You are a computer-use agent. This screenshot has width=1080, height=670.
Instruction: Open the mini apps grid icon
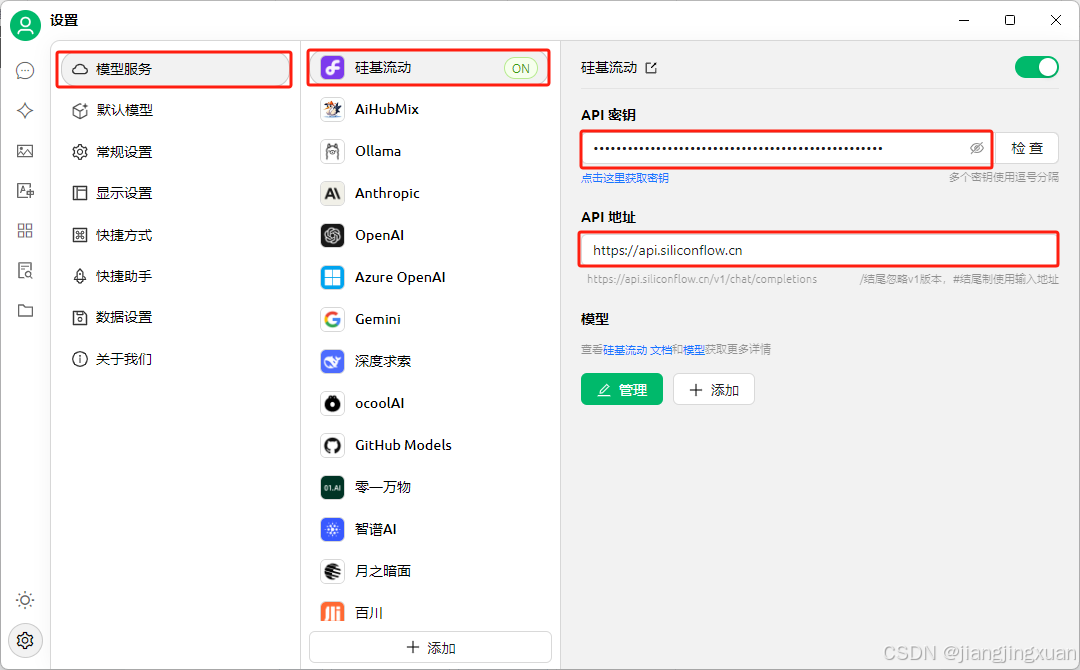[25, 231]
